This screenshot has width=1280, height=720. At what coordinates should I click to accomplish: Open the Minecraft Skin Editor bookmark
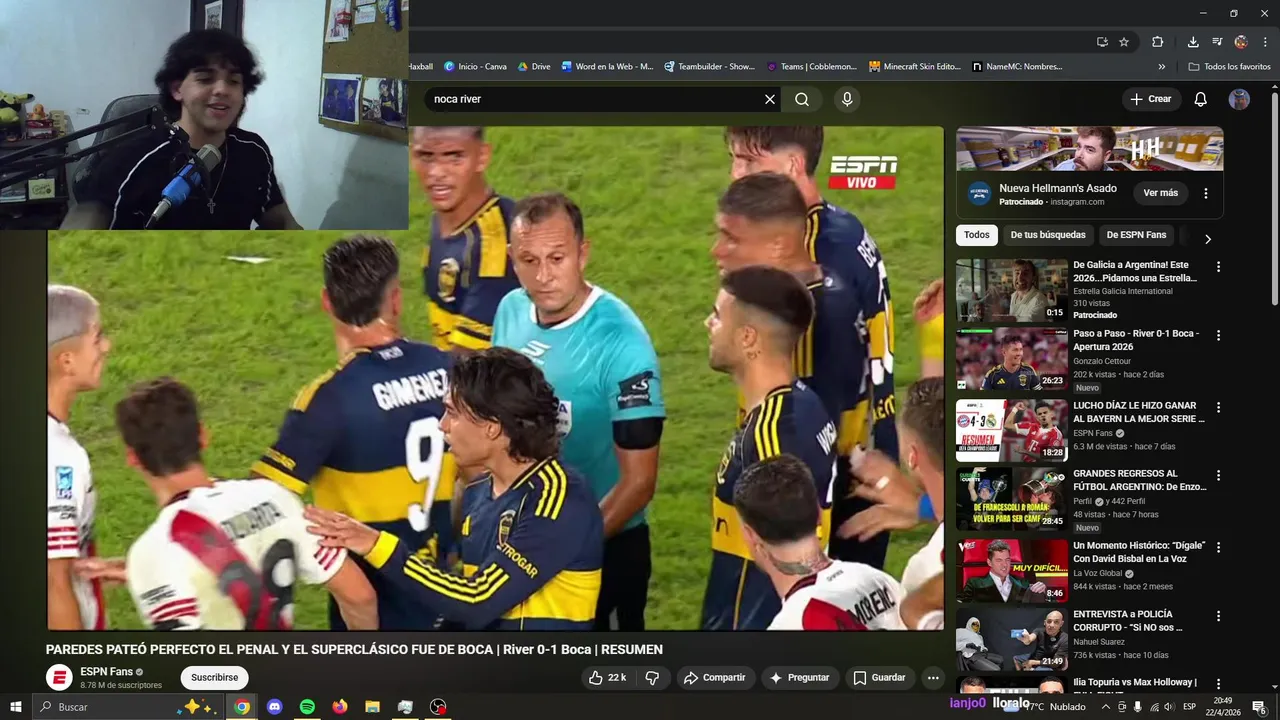click(x=915, y=66)
